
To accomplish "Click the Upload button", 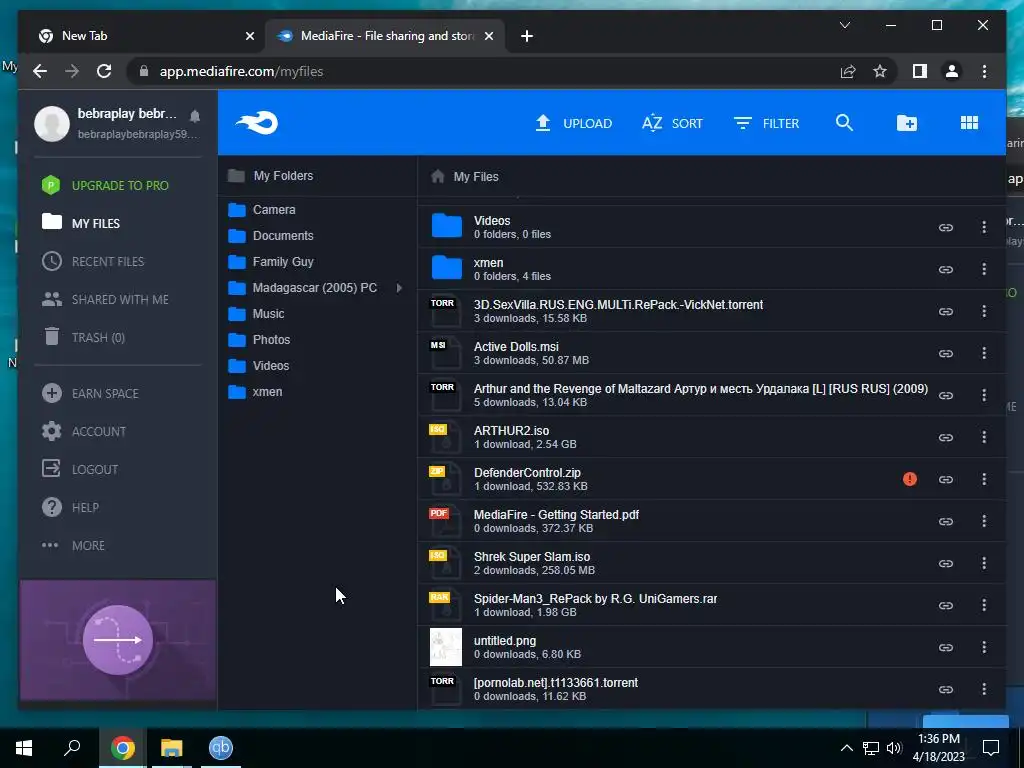I will 573,123.
